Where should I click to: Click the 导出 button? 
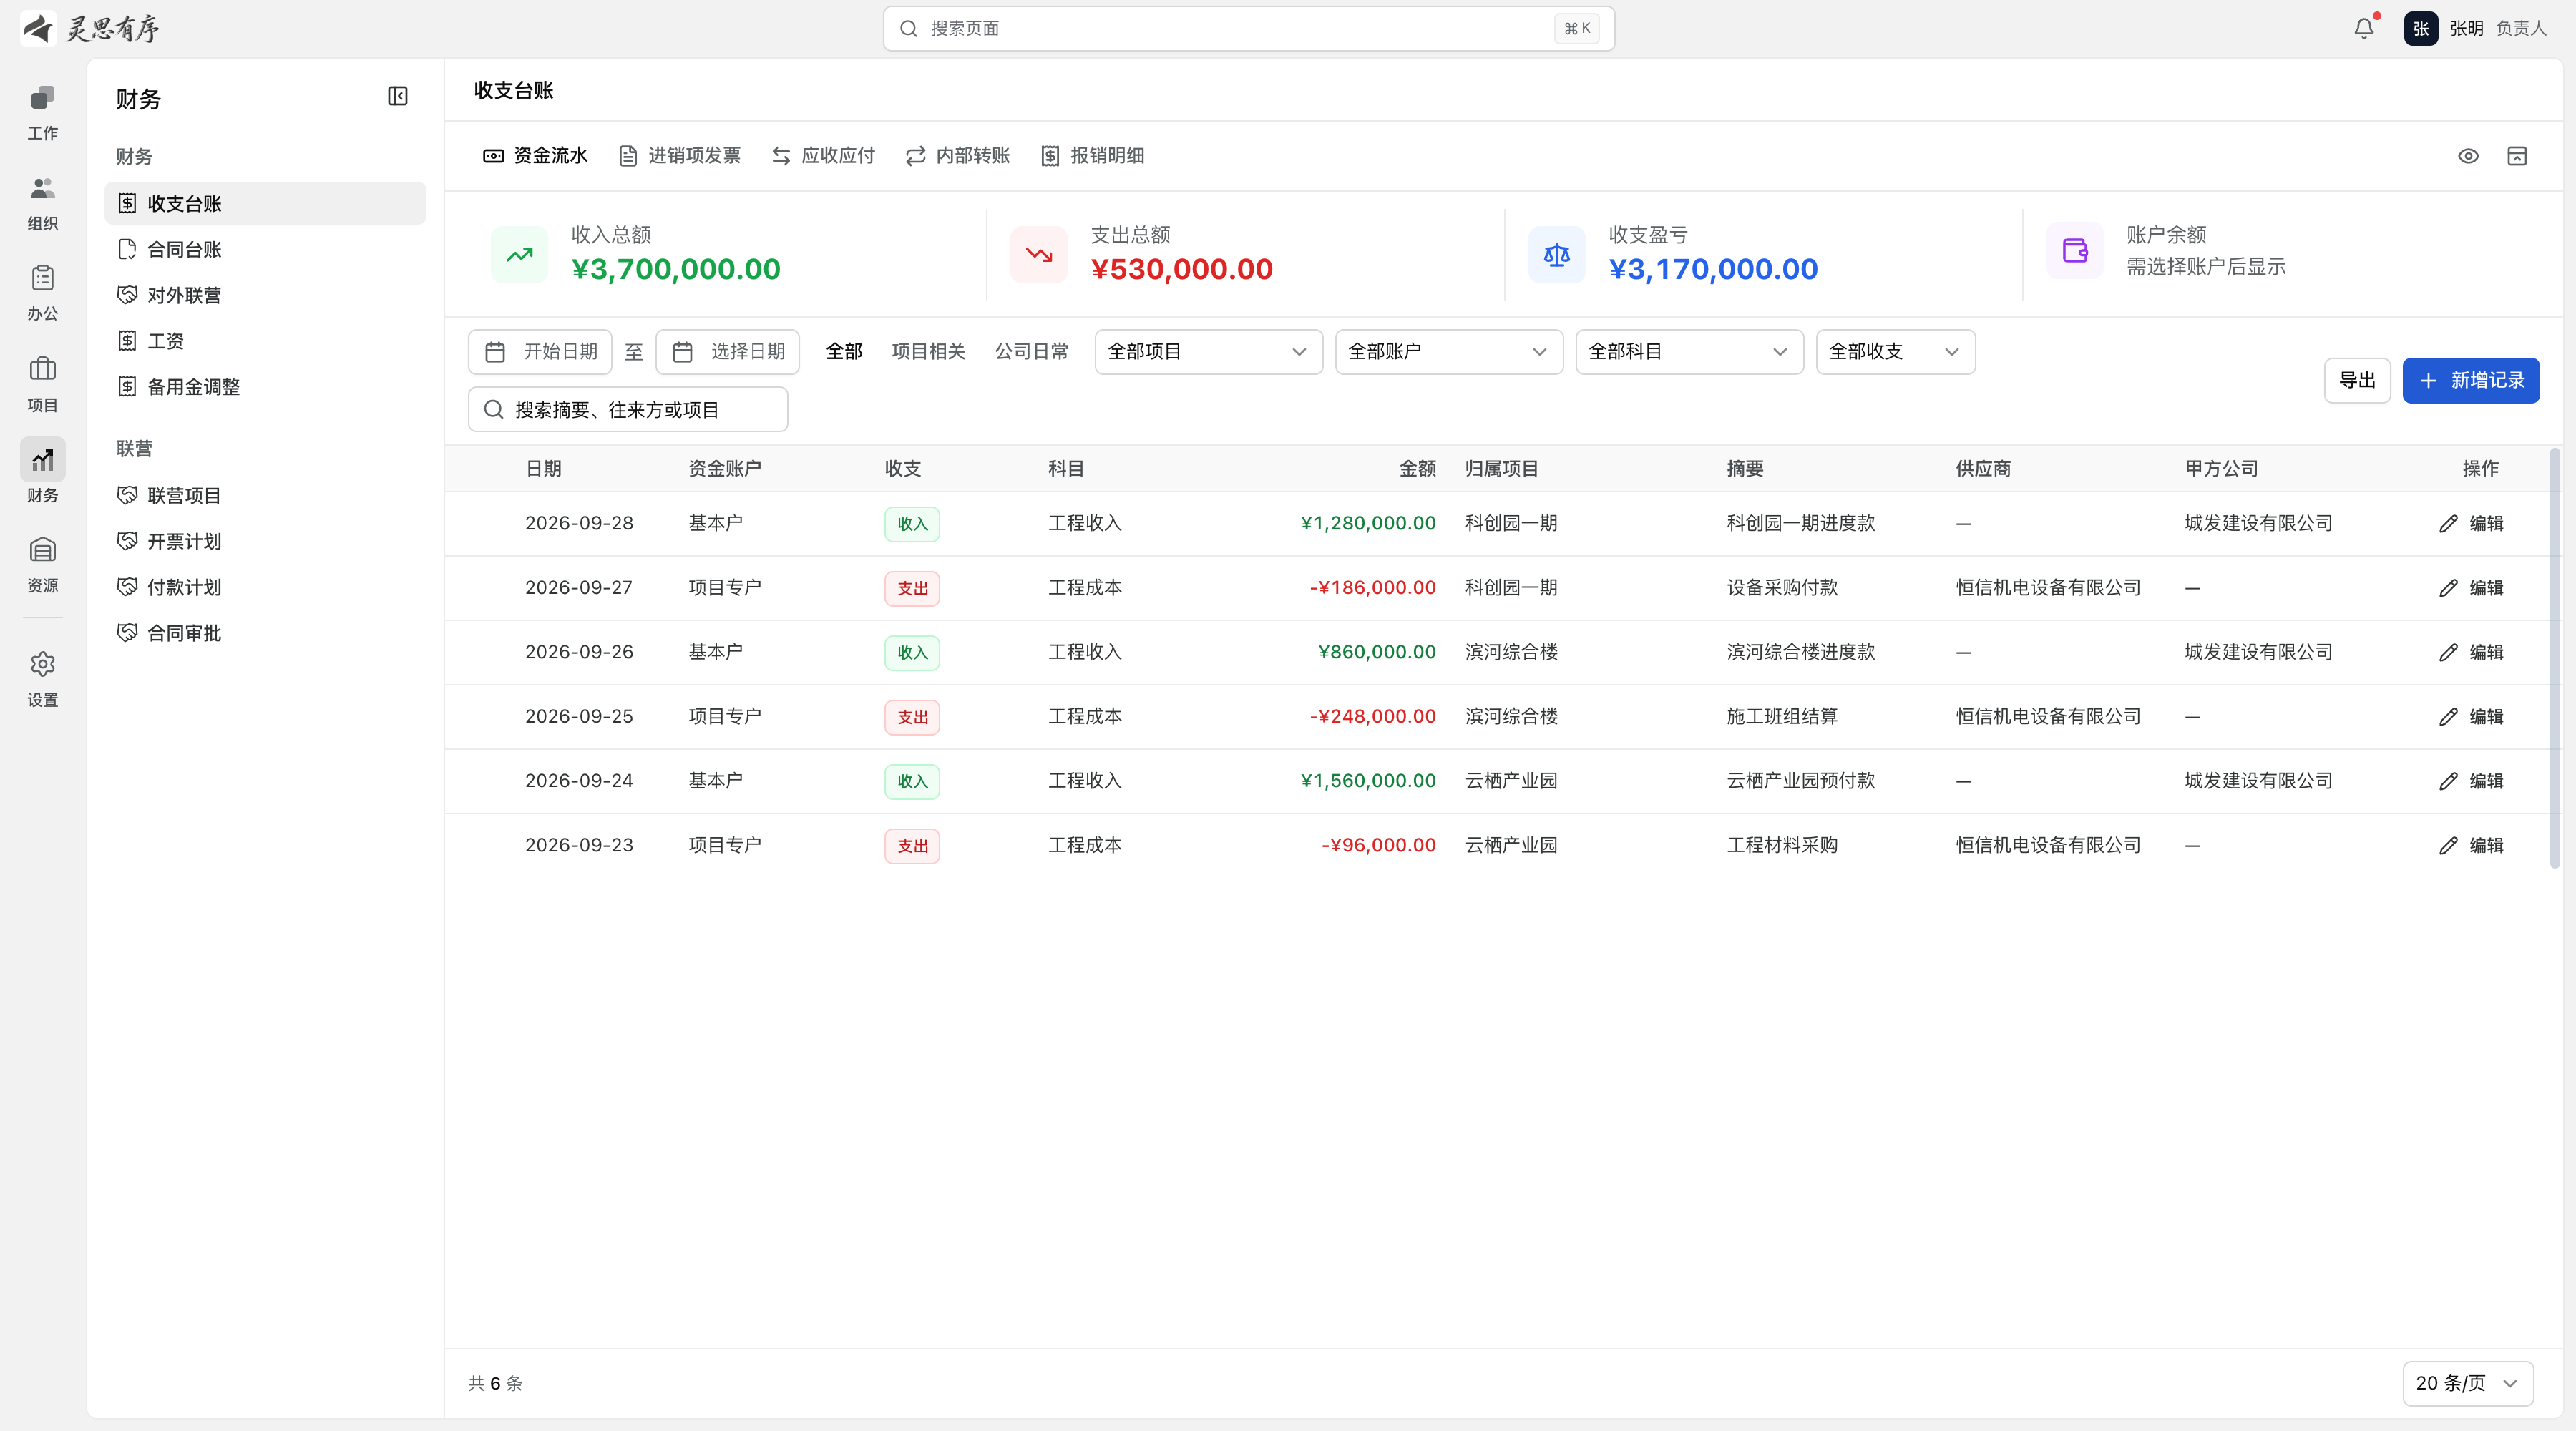(2357, 381)
